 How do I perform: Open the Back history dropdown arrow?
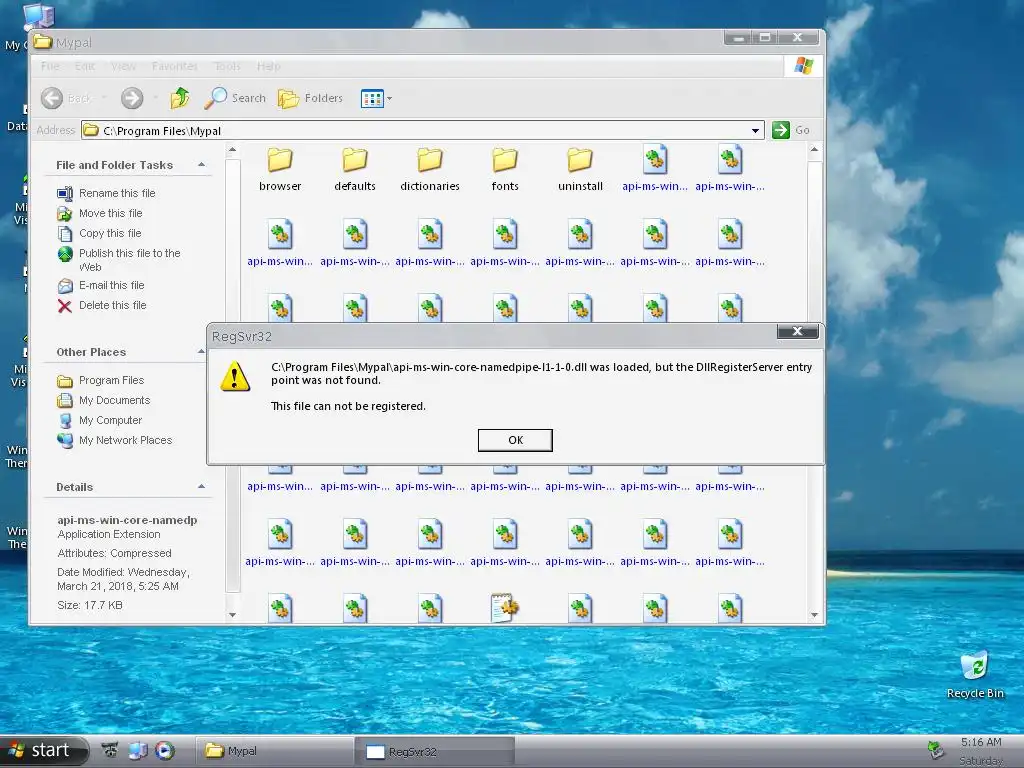(104, 99)
